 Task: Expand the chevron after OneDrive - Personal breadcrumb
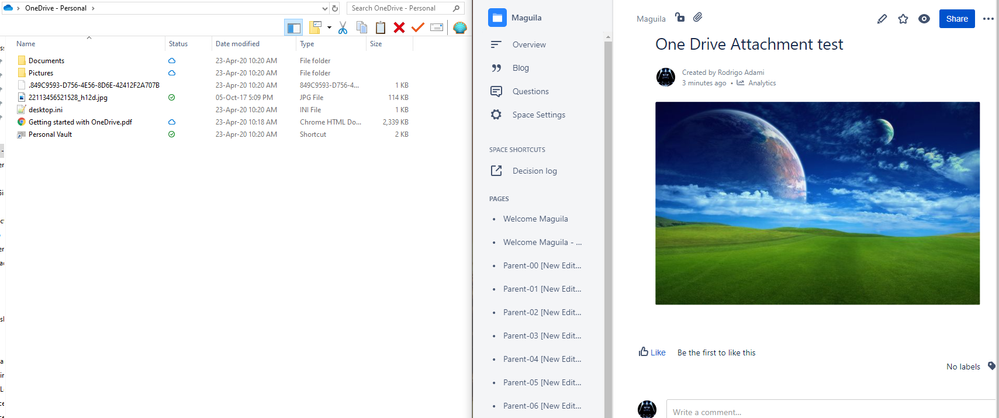(94, 8)
